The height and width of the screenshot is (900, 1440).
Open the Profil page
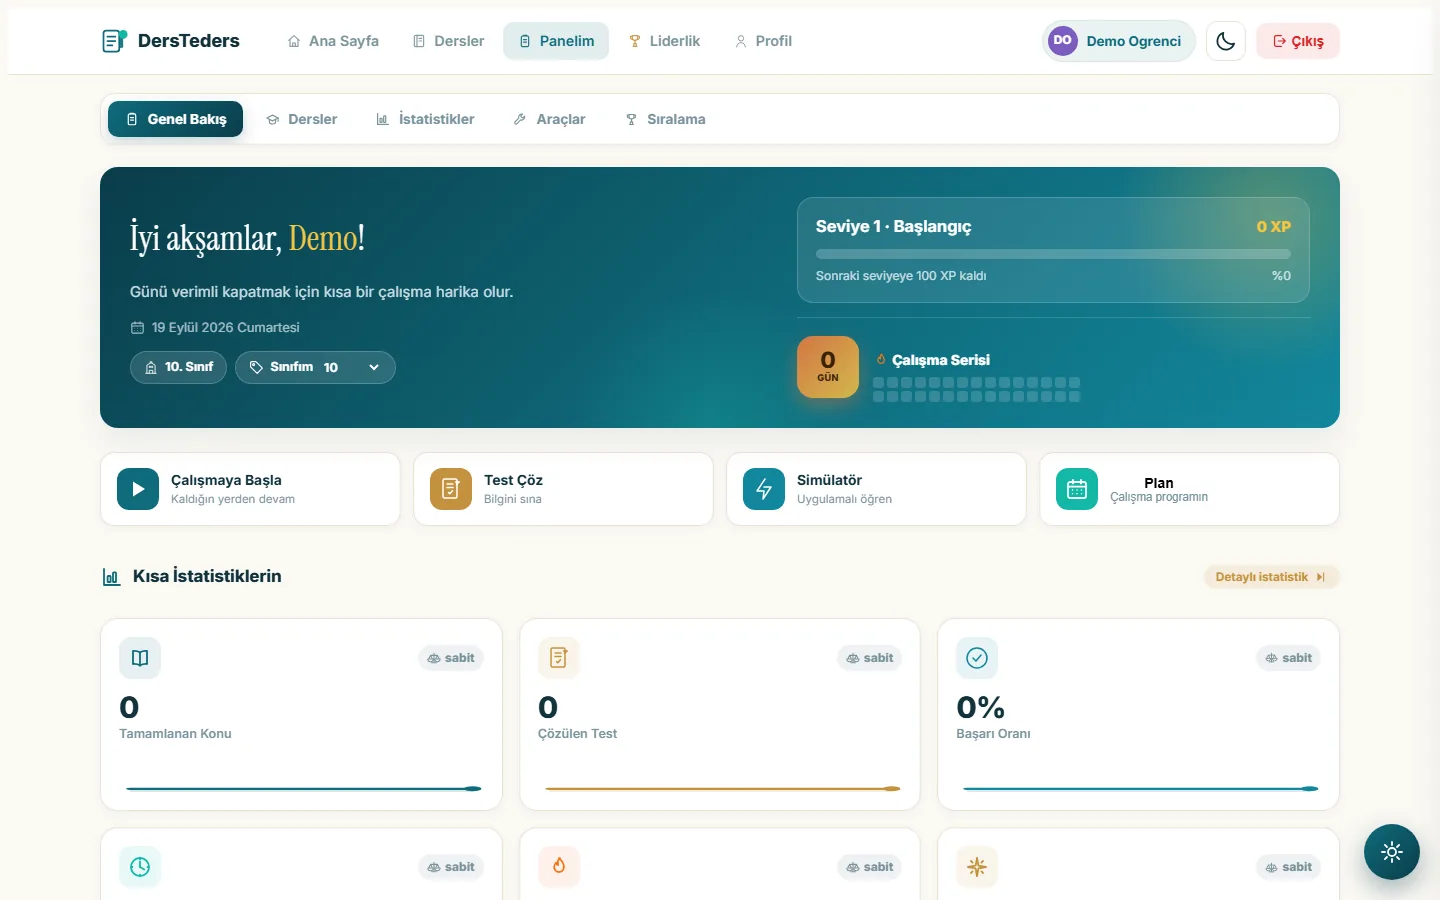tap(763, 41)
